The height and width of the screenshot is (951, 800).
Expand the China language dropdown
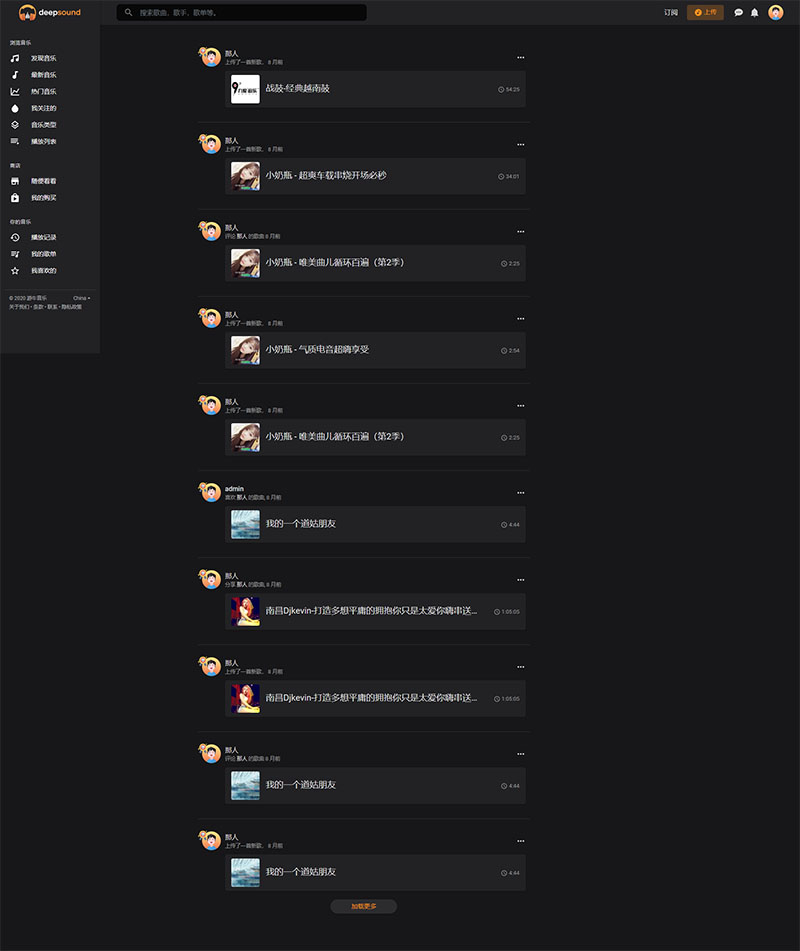pyautogui.click(x=81, y=298)
